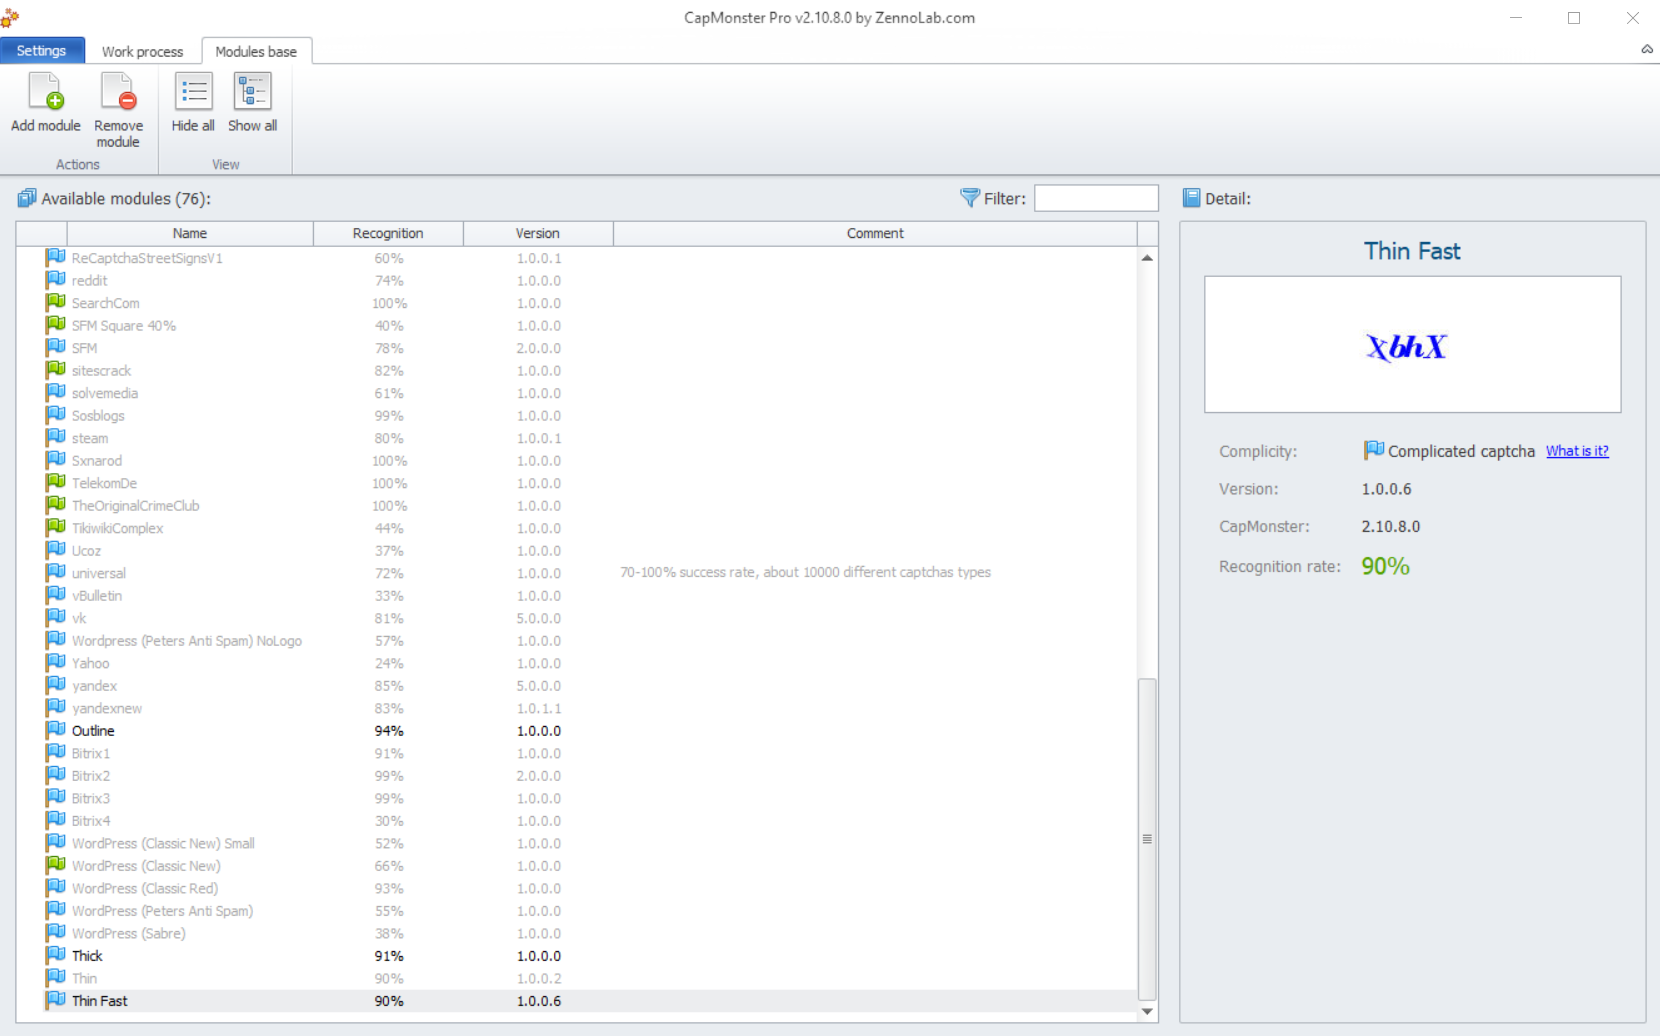Click the green flag beside sitescrack
1660x1036 pixels.
tap(56, 370)
